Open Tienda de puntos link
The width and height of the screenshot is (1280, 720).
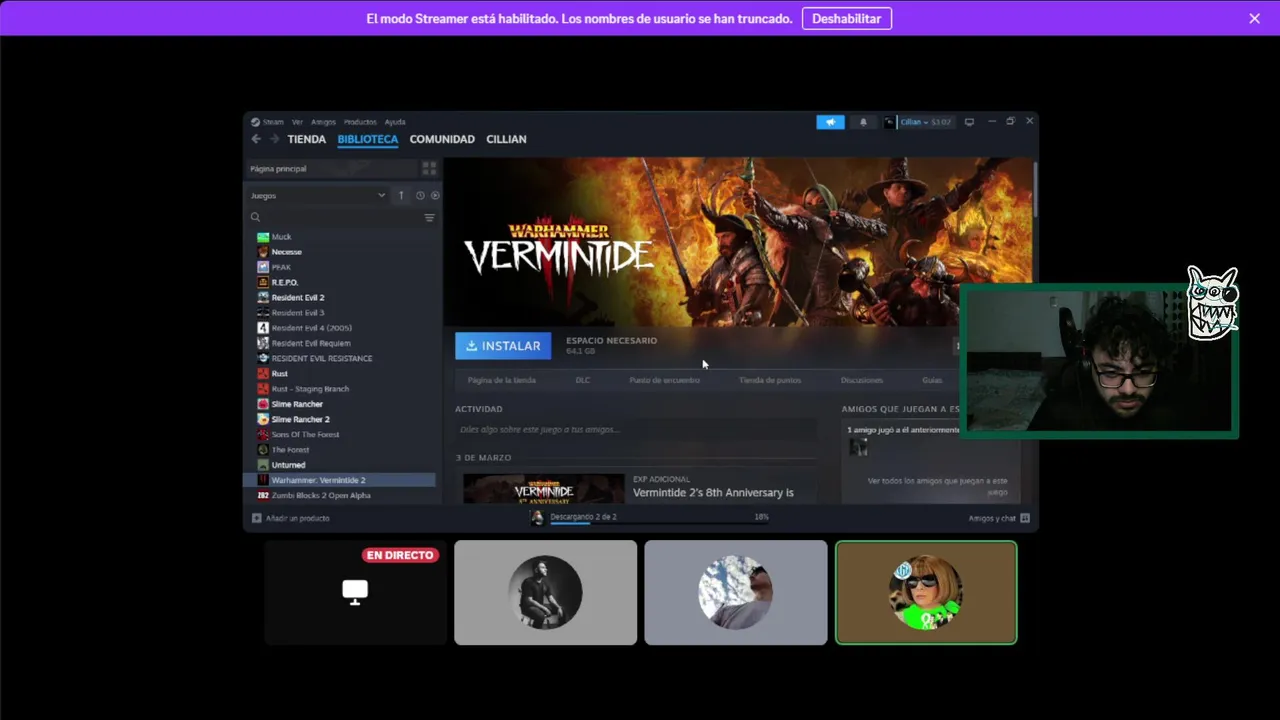tap(770, 380)
